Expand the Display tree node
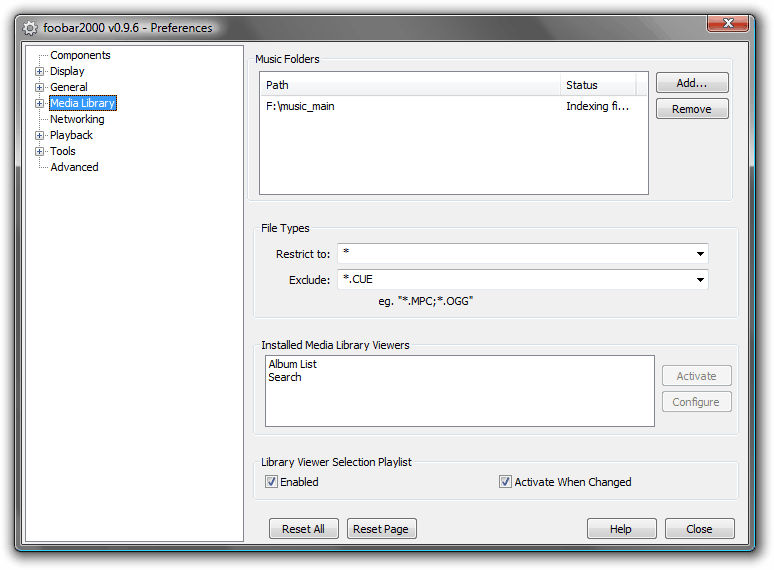The width and height of the screenshot is (774, 570). (39, 72)
